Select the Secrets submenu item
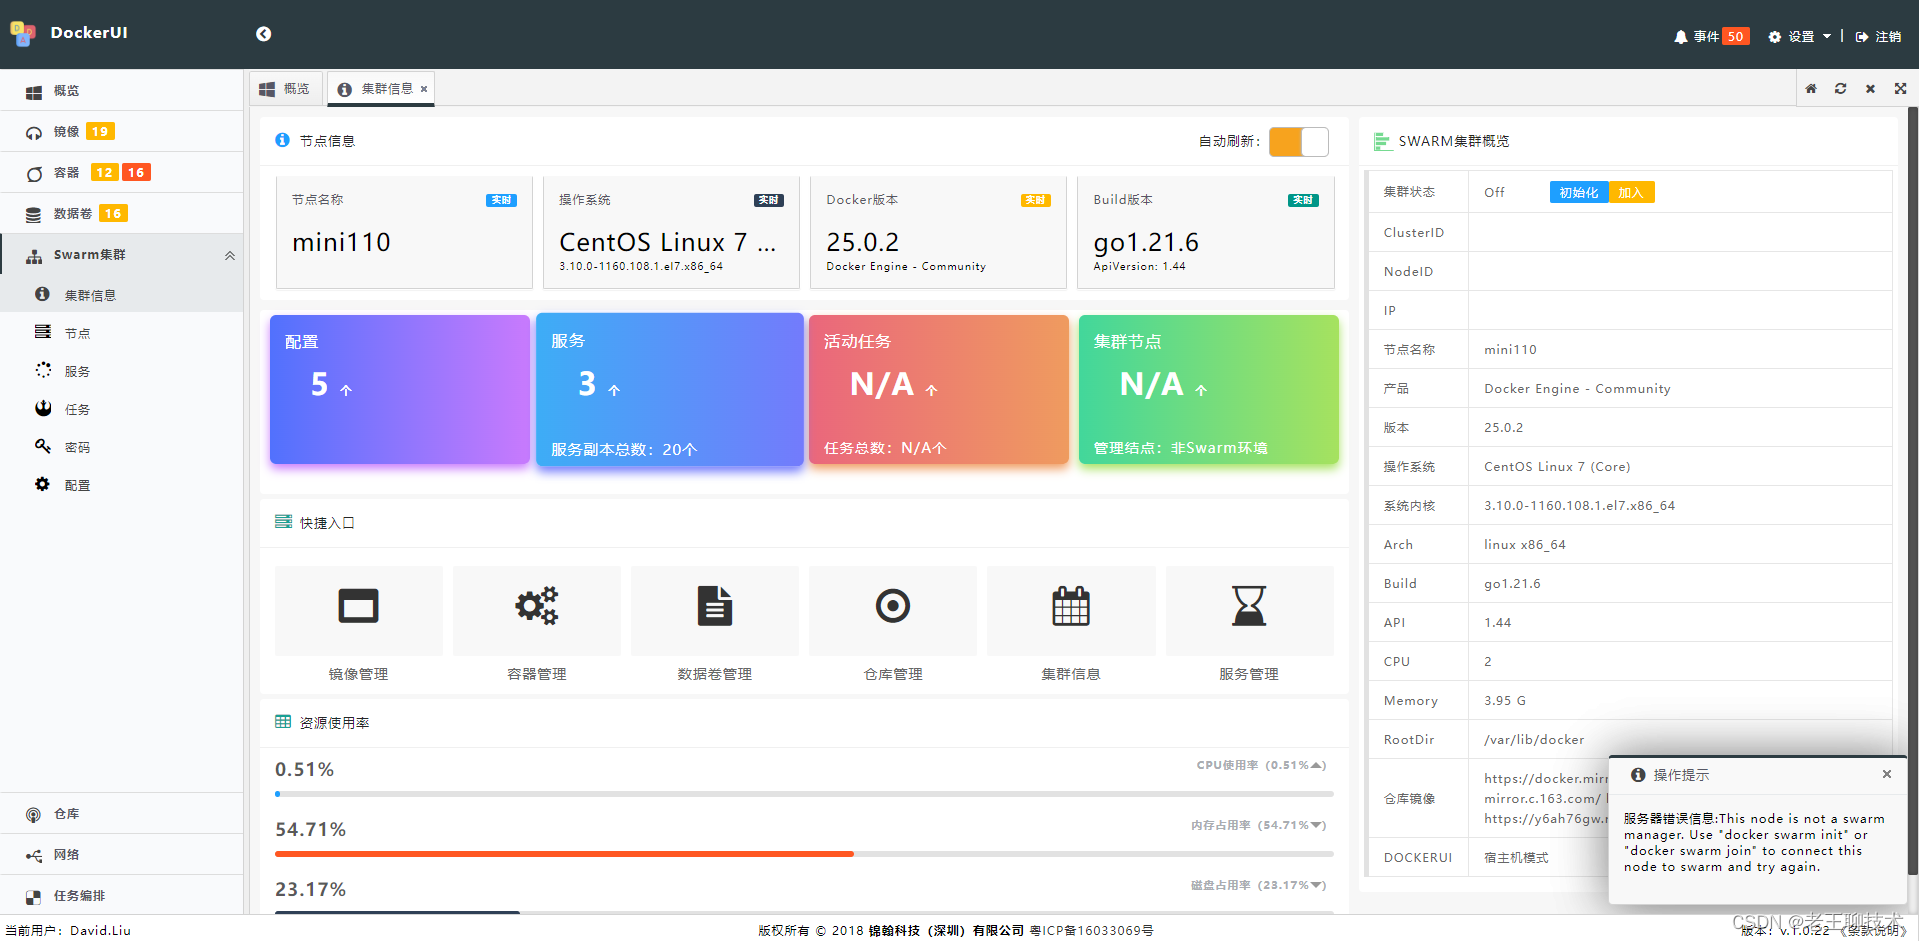This screenshot has width=1919, height=941. pos(121,447)
